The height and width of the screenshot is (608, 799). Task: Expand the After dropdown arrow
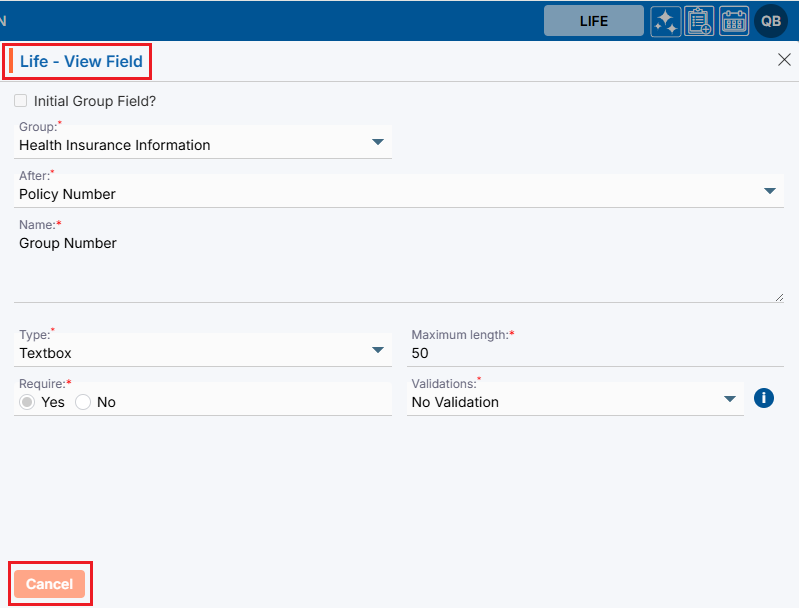(x=770, y=191)
